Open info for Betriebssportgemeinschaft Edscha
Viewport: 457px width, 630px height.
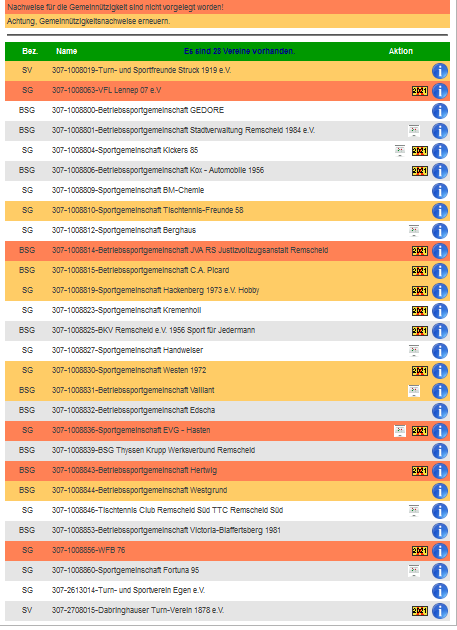(x=440, y=411)
